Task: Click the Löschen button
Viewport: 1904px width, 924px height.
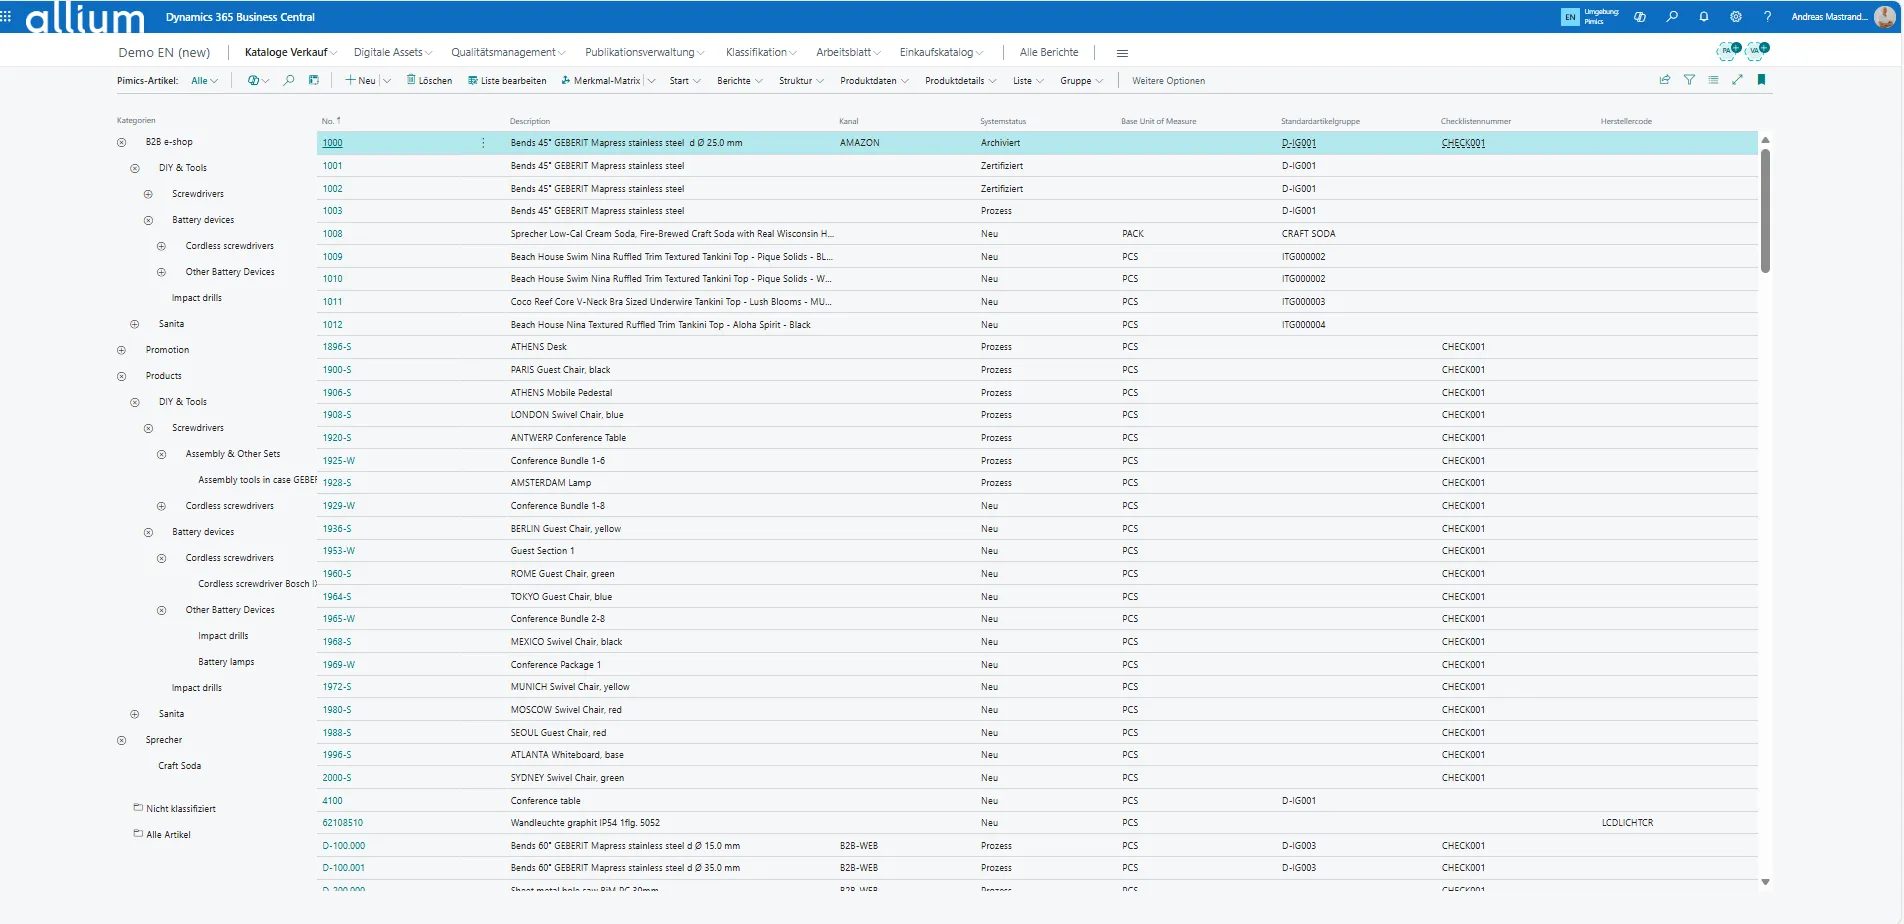Action: 429,81
